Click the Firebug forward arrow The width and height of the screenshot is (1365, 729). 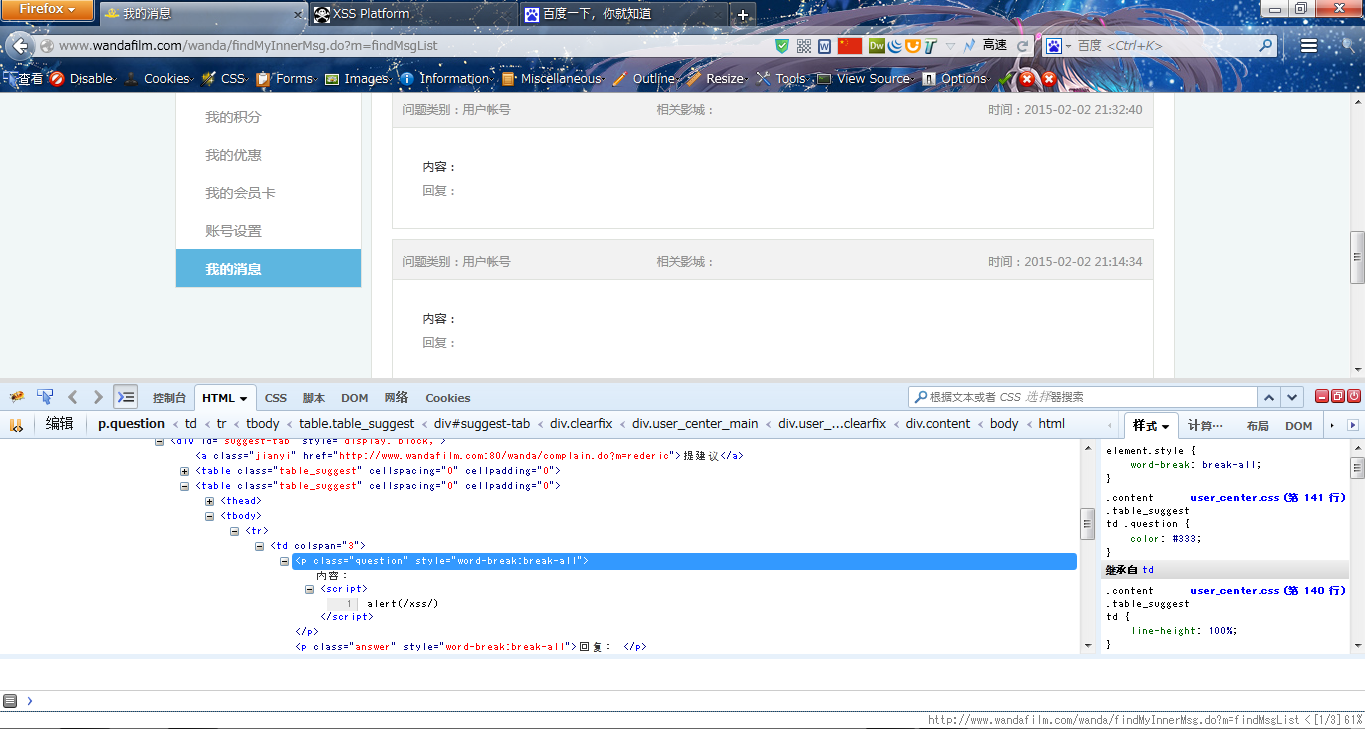click(98, 397)
